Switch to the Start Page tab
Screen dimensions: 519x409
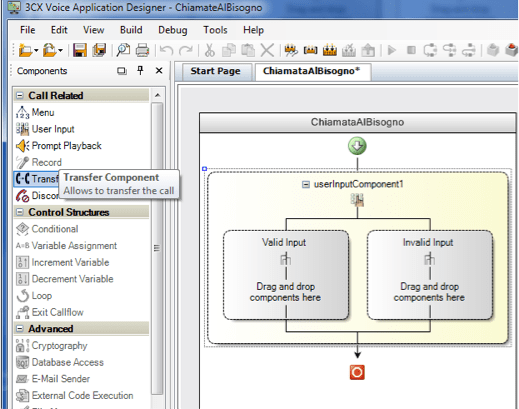215,71
